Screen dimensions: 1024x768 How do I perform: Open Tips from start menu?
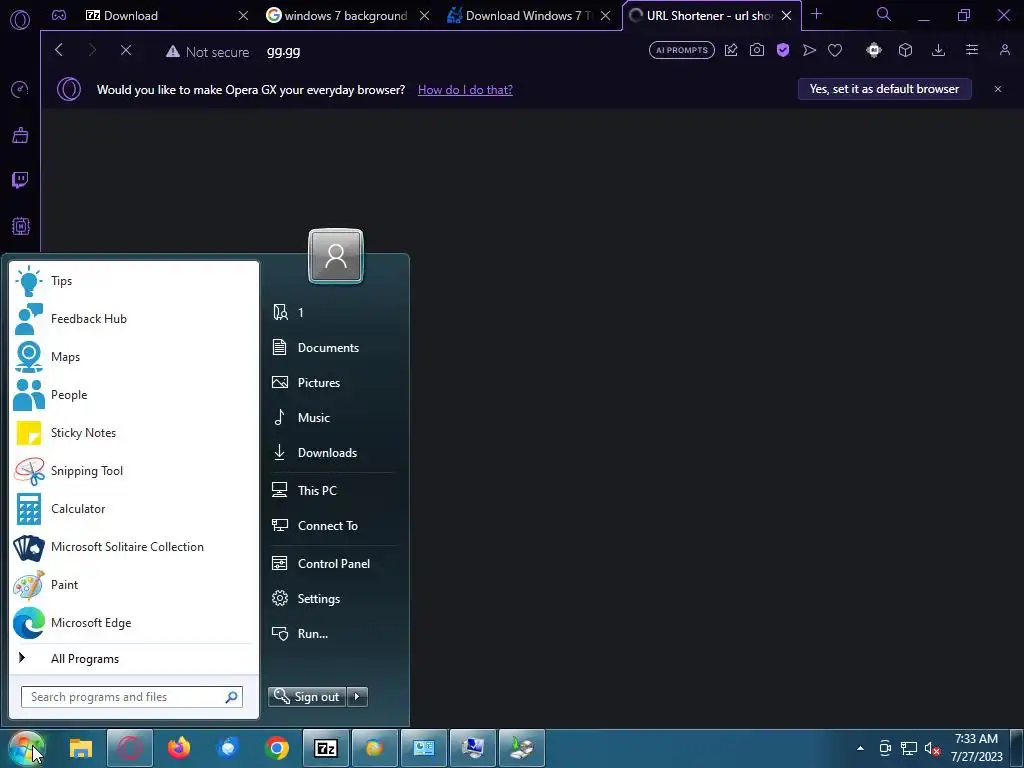[x=133, y=281]
